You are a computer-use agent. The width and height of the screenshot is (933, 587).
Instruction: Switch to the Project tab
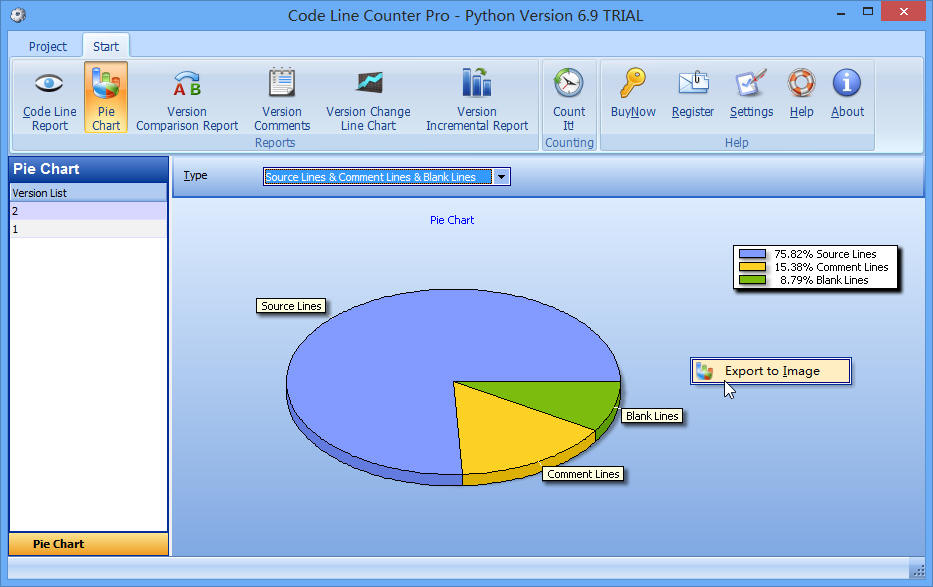click(48, 46)
